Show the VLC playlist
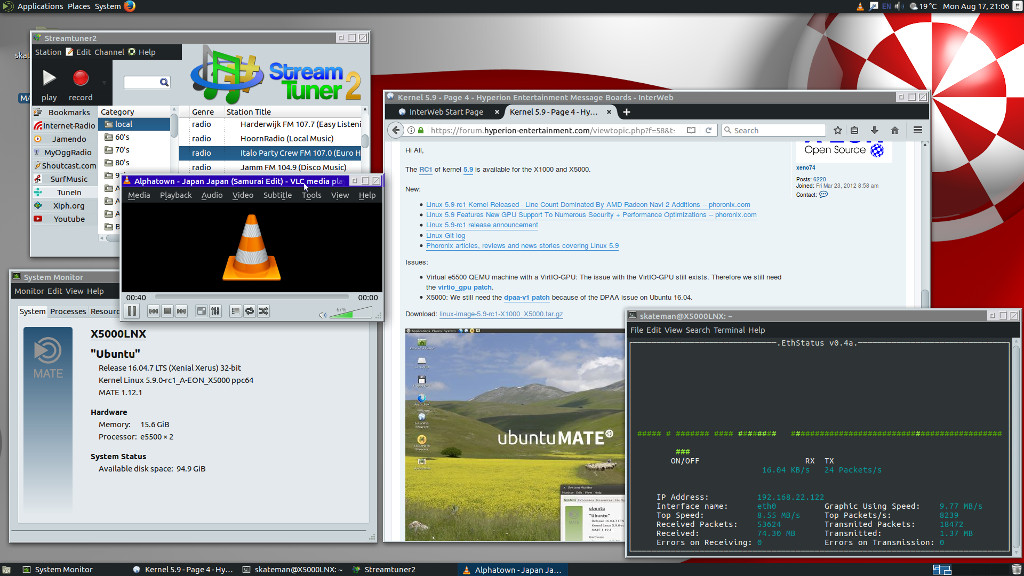This screenshot has height=576, width=1024. [235, 312]
